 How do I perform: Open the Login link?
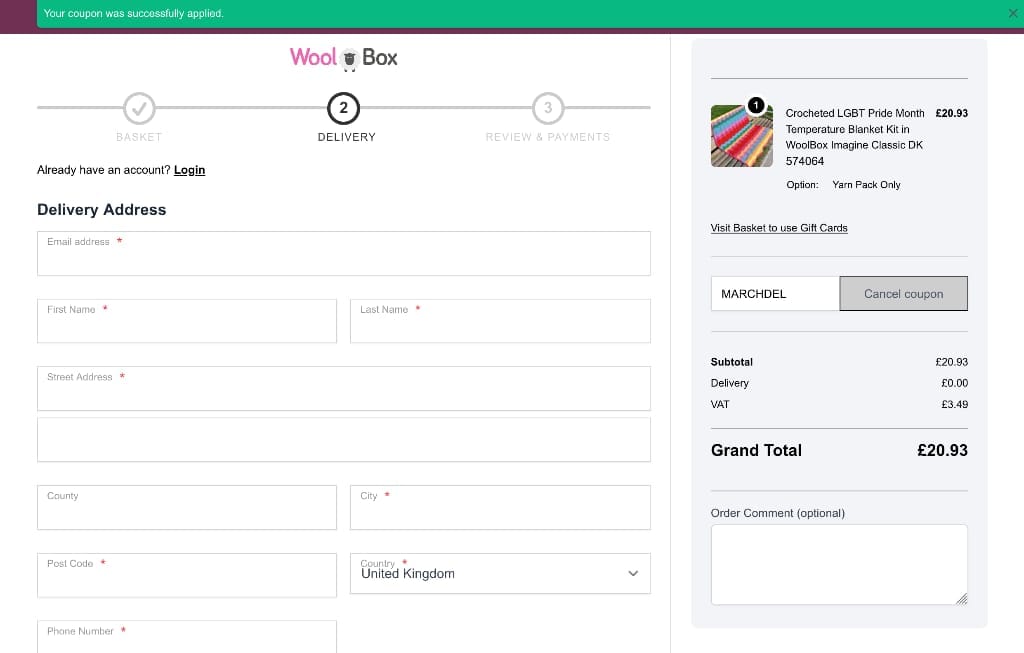point(189,170)
